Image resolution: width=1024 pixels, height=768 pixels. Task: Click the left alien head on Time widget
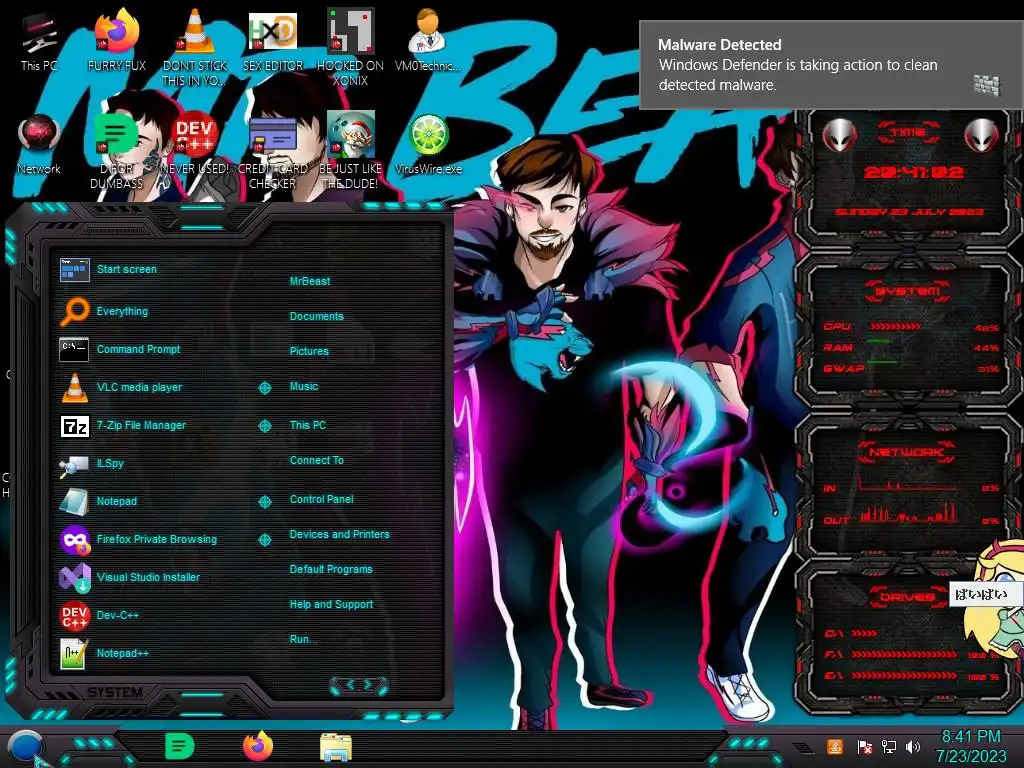pyautogui.click(x=839, y=135)
